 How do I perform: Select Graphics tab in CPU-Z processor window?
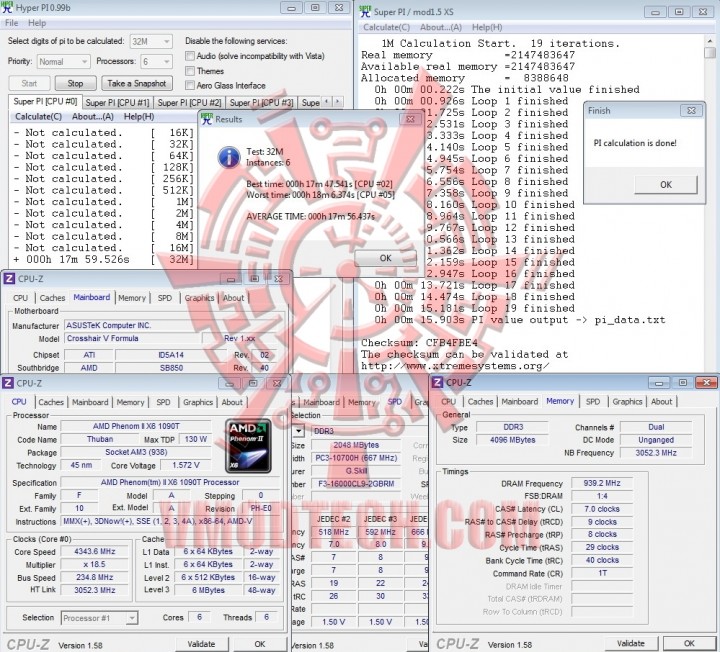(198, 402)
